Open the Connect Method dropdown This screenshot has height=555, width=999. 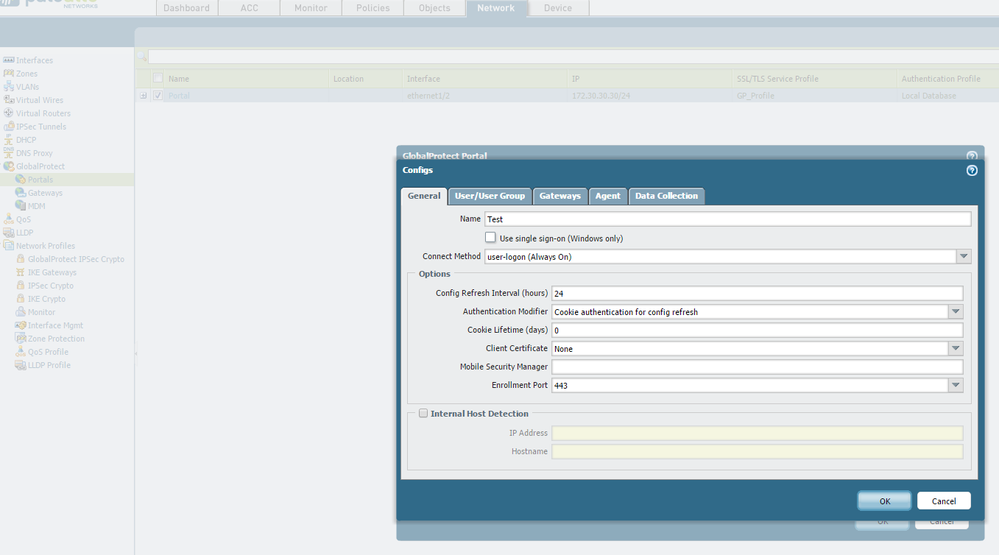click(x=963, y=257)
